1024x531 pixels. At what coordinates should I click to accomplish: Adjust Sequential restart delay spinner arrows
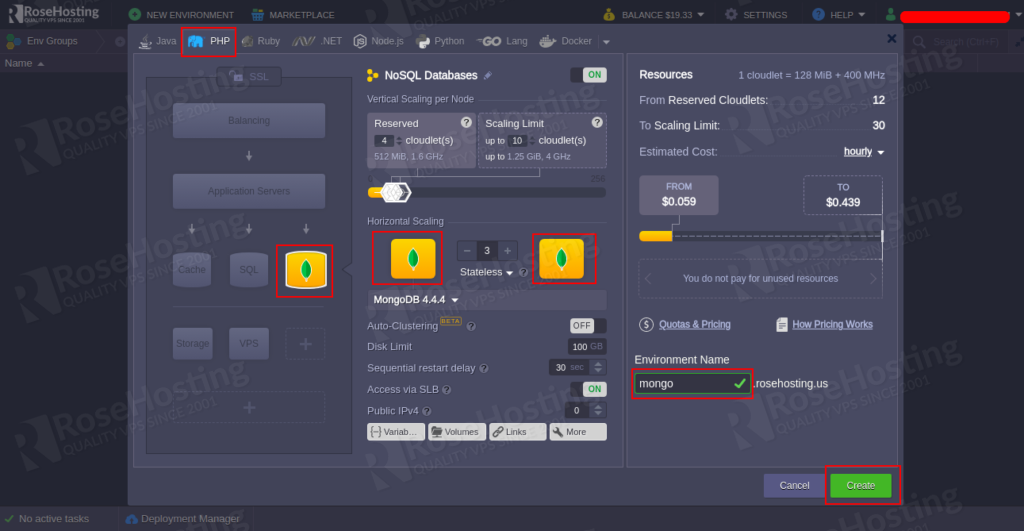pos(598,368)
